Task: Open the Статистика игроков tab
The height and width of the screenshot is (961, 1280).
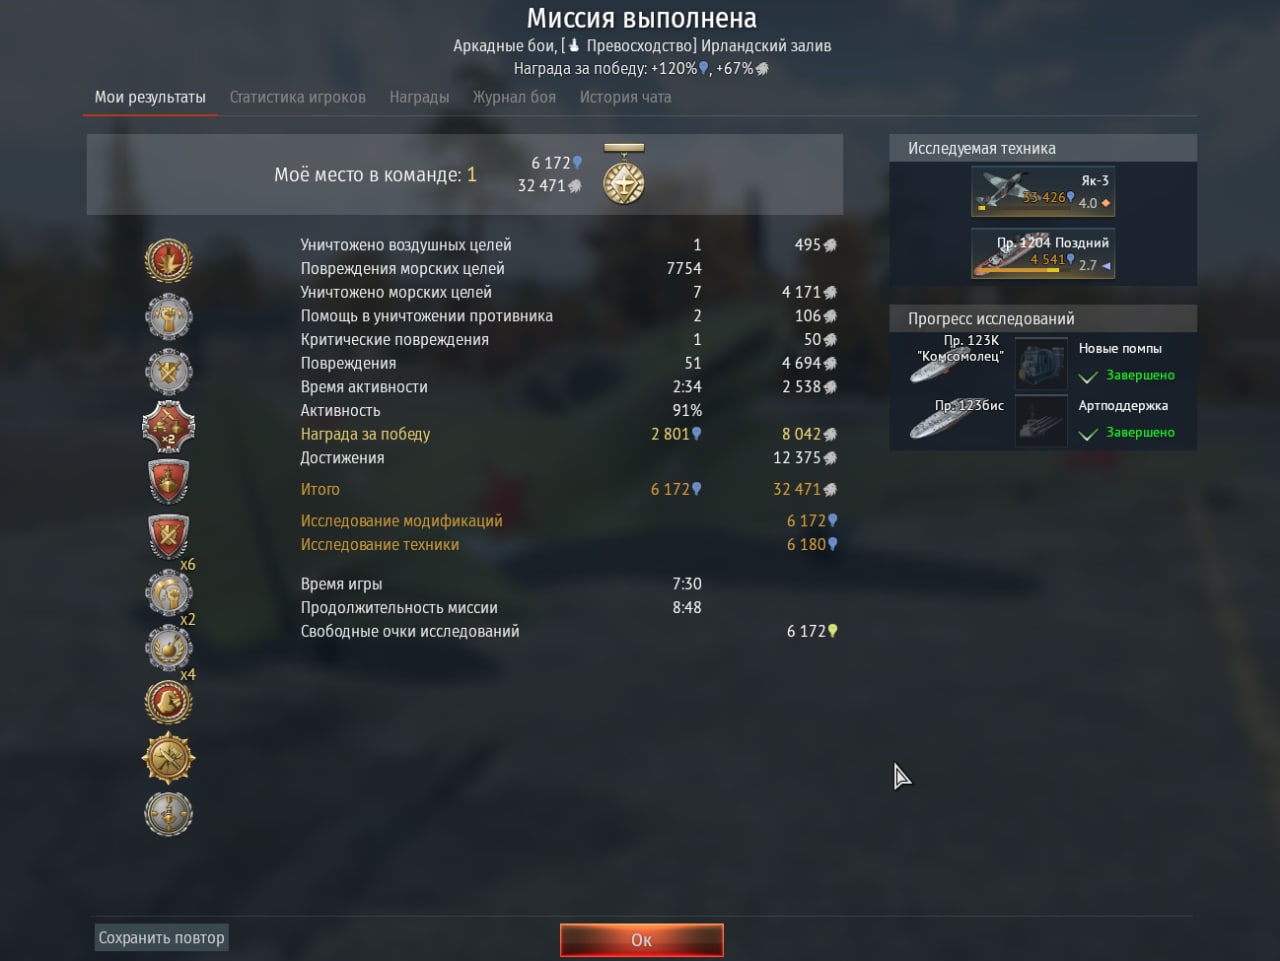Action: 297,97
